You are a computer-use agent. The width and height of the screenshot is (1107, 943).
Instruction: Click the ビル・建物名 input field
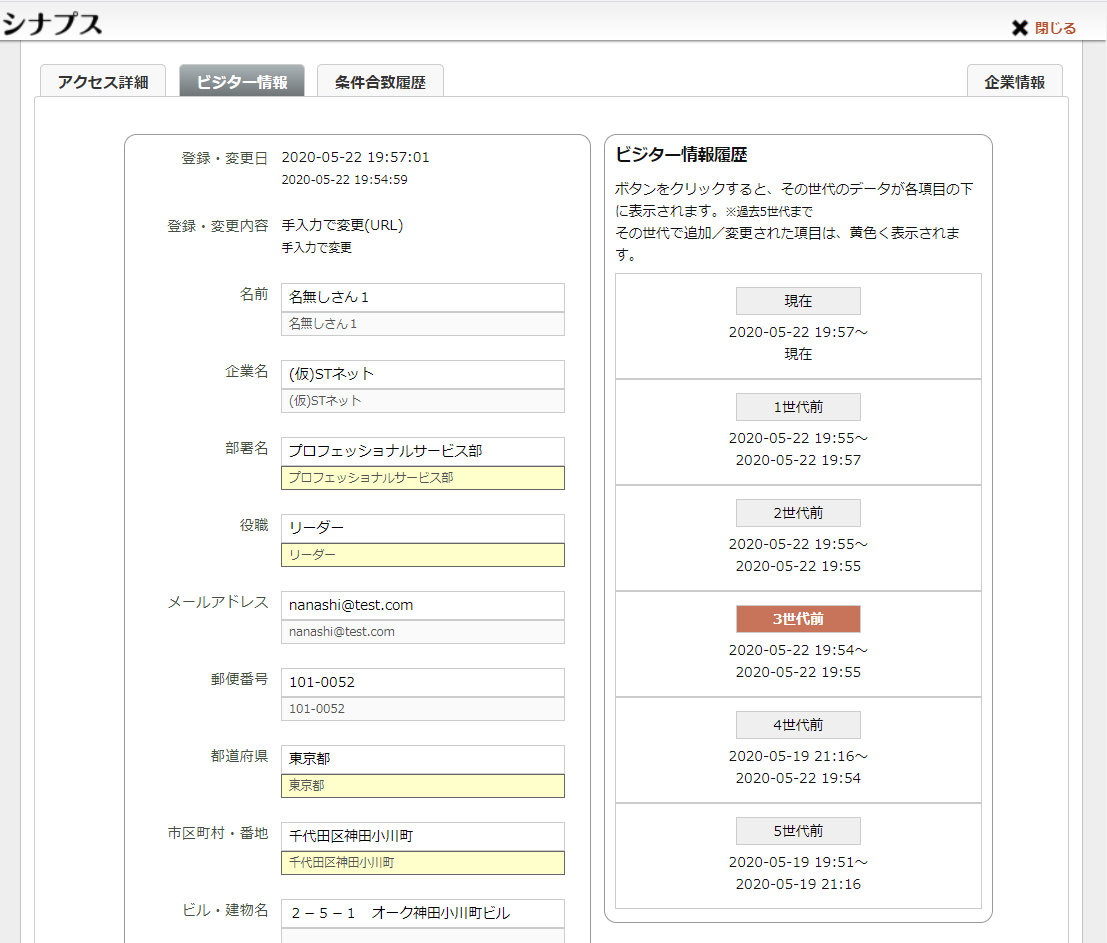click(422, 913)
